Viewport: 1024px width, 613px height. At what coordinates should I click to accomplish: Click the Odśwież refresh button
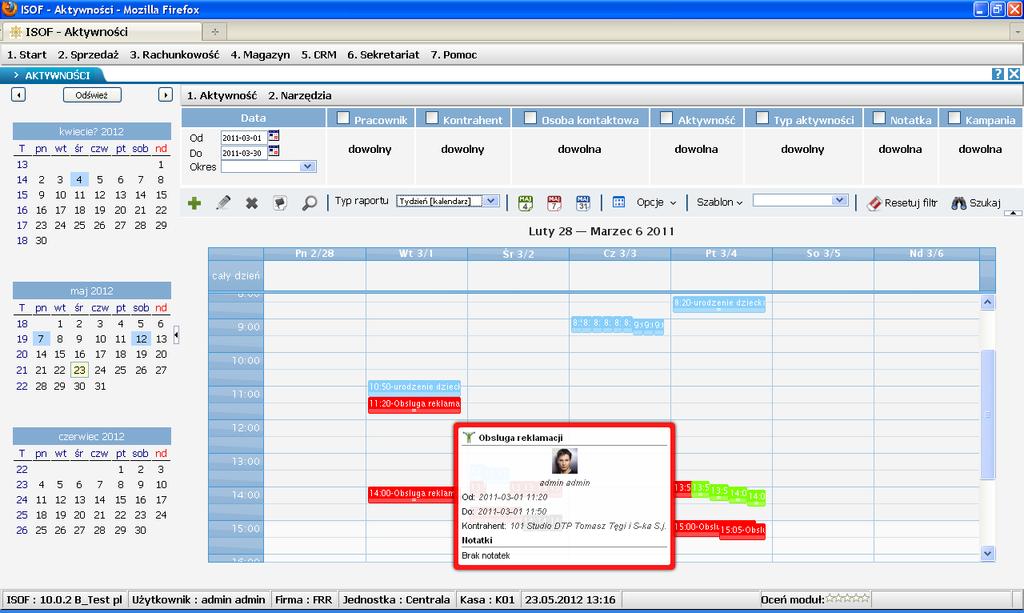(92, 95)
